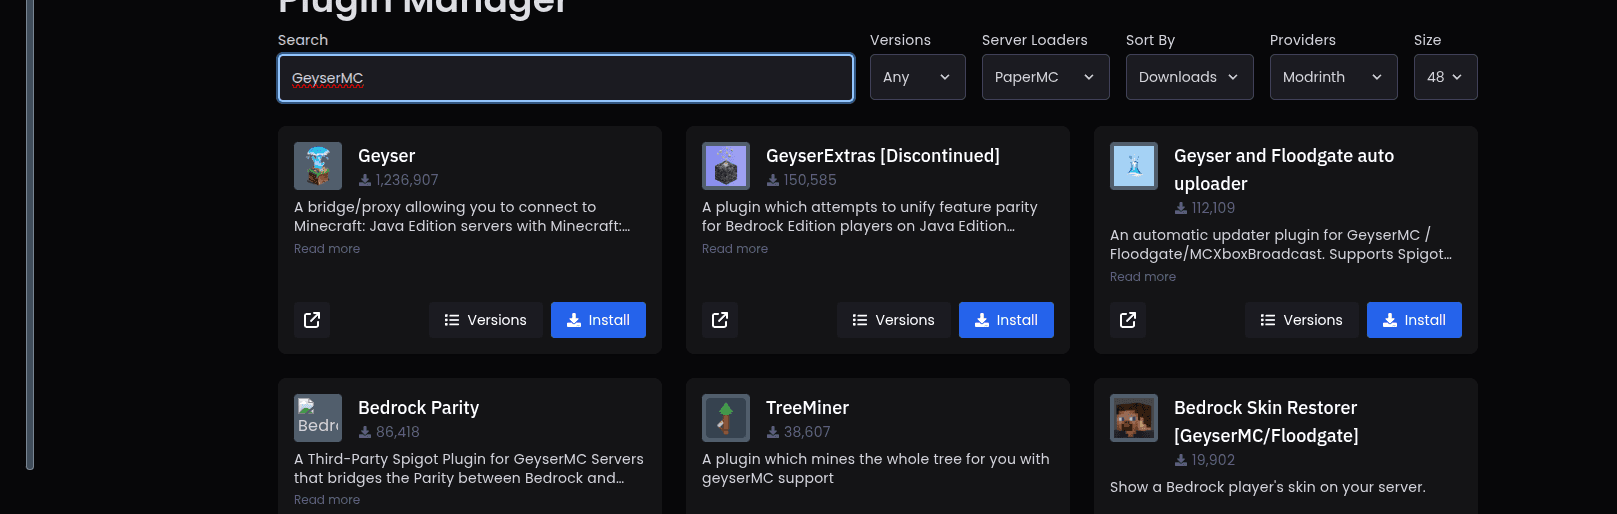Open the Providers Modrinth dropdown
Viewport: 1617px width, 514px height.
1333,77
